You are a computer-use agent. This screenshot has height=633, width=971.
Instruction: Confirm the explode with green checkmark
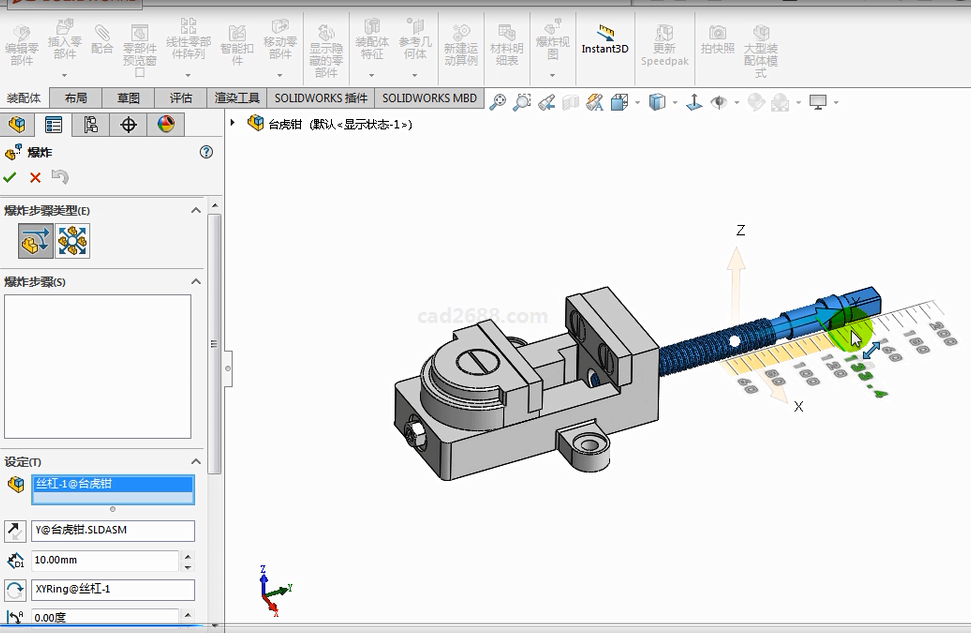10,177
